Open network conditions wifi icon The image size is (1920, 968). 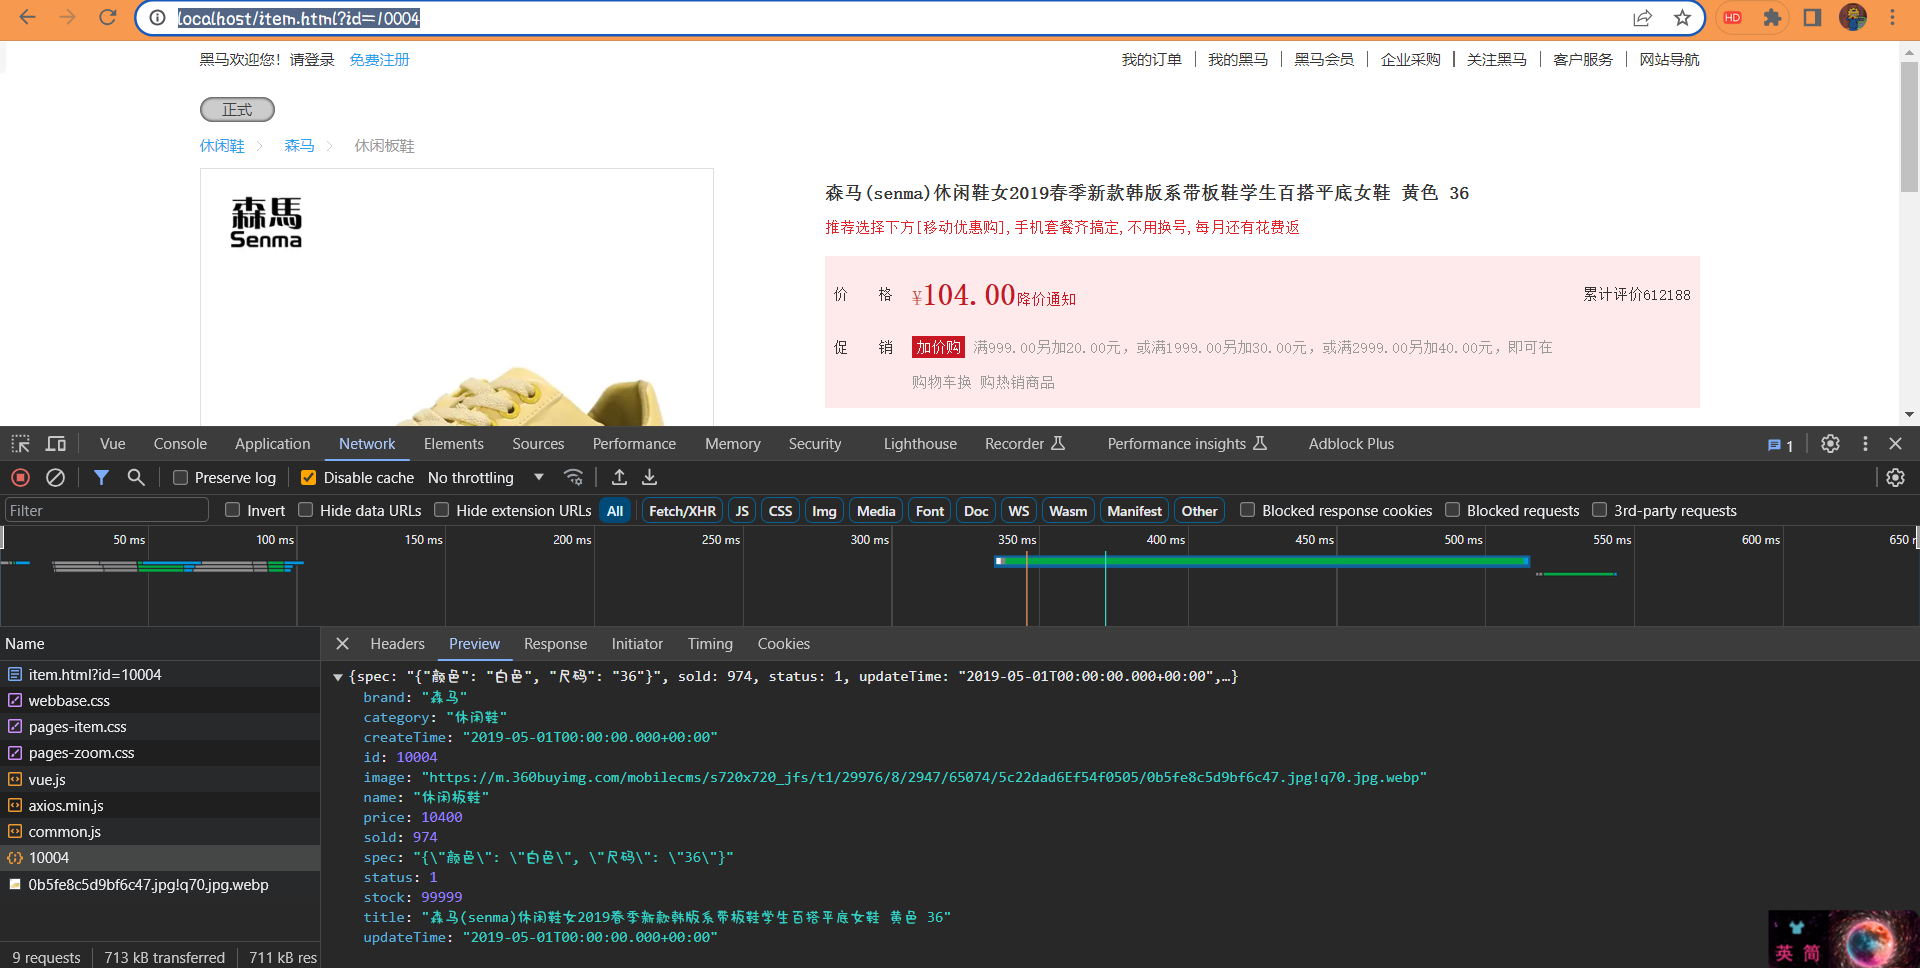coord(573,478)
